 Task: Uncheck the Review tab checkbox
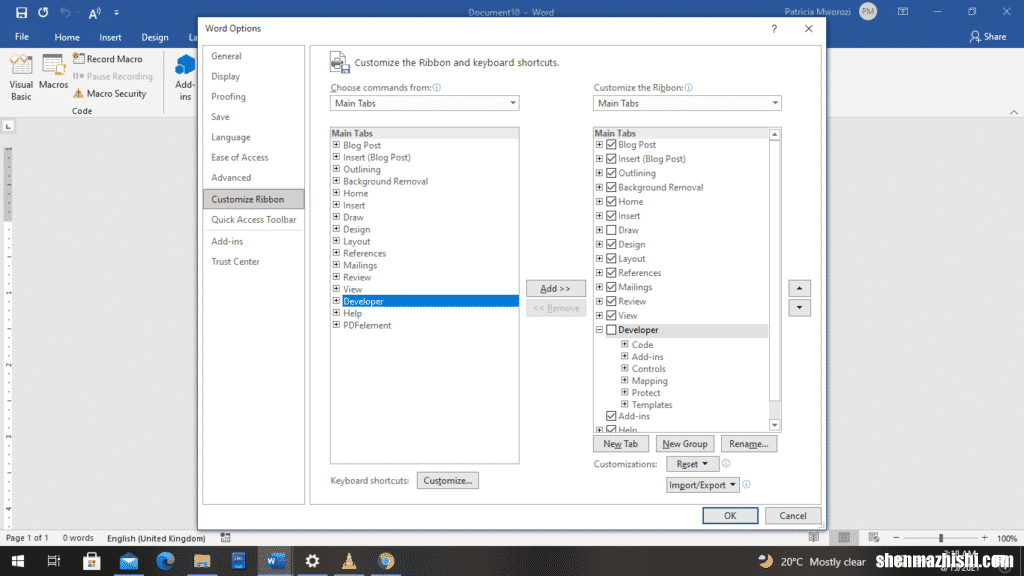611,301
